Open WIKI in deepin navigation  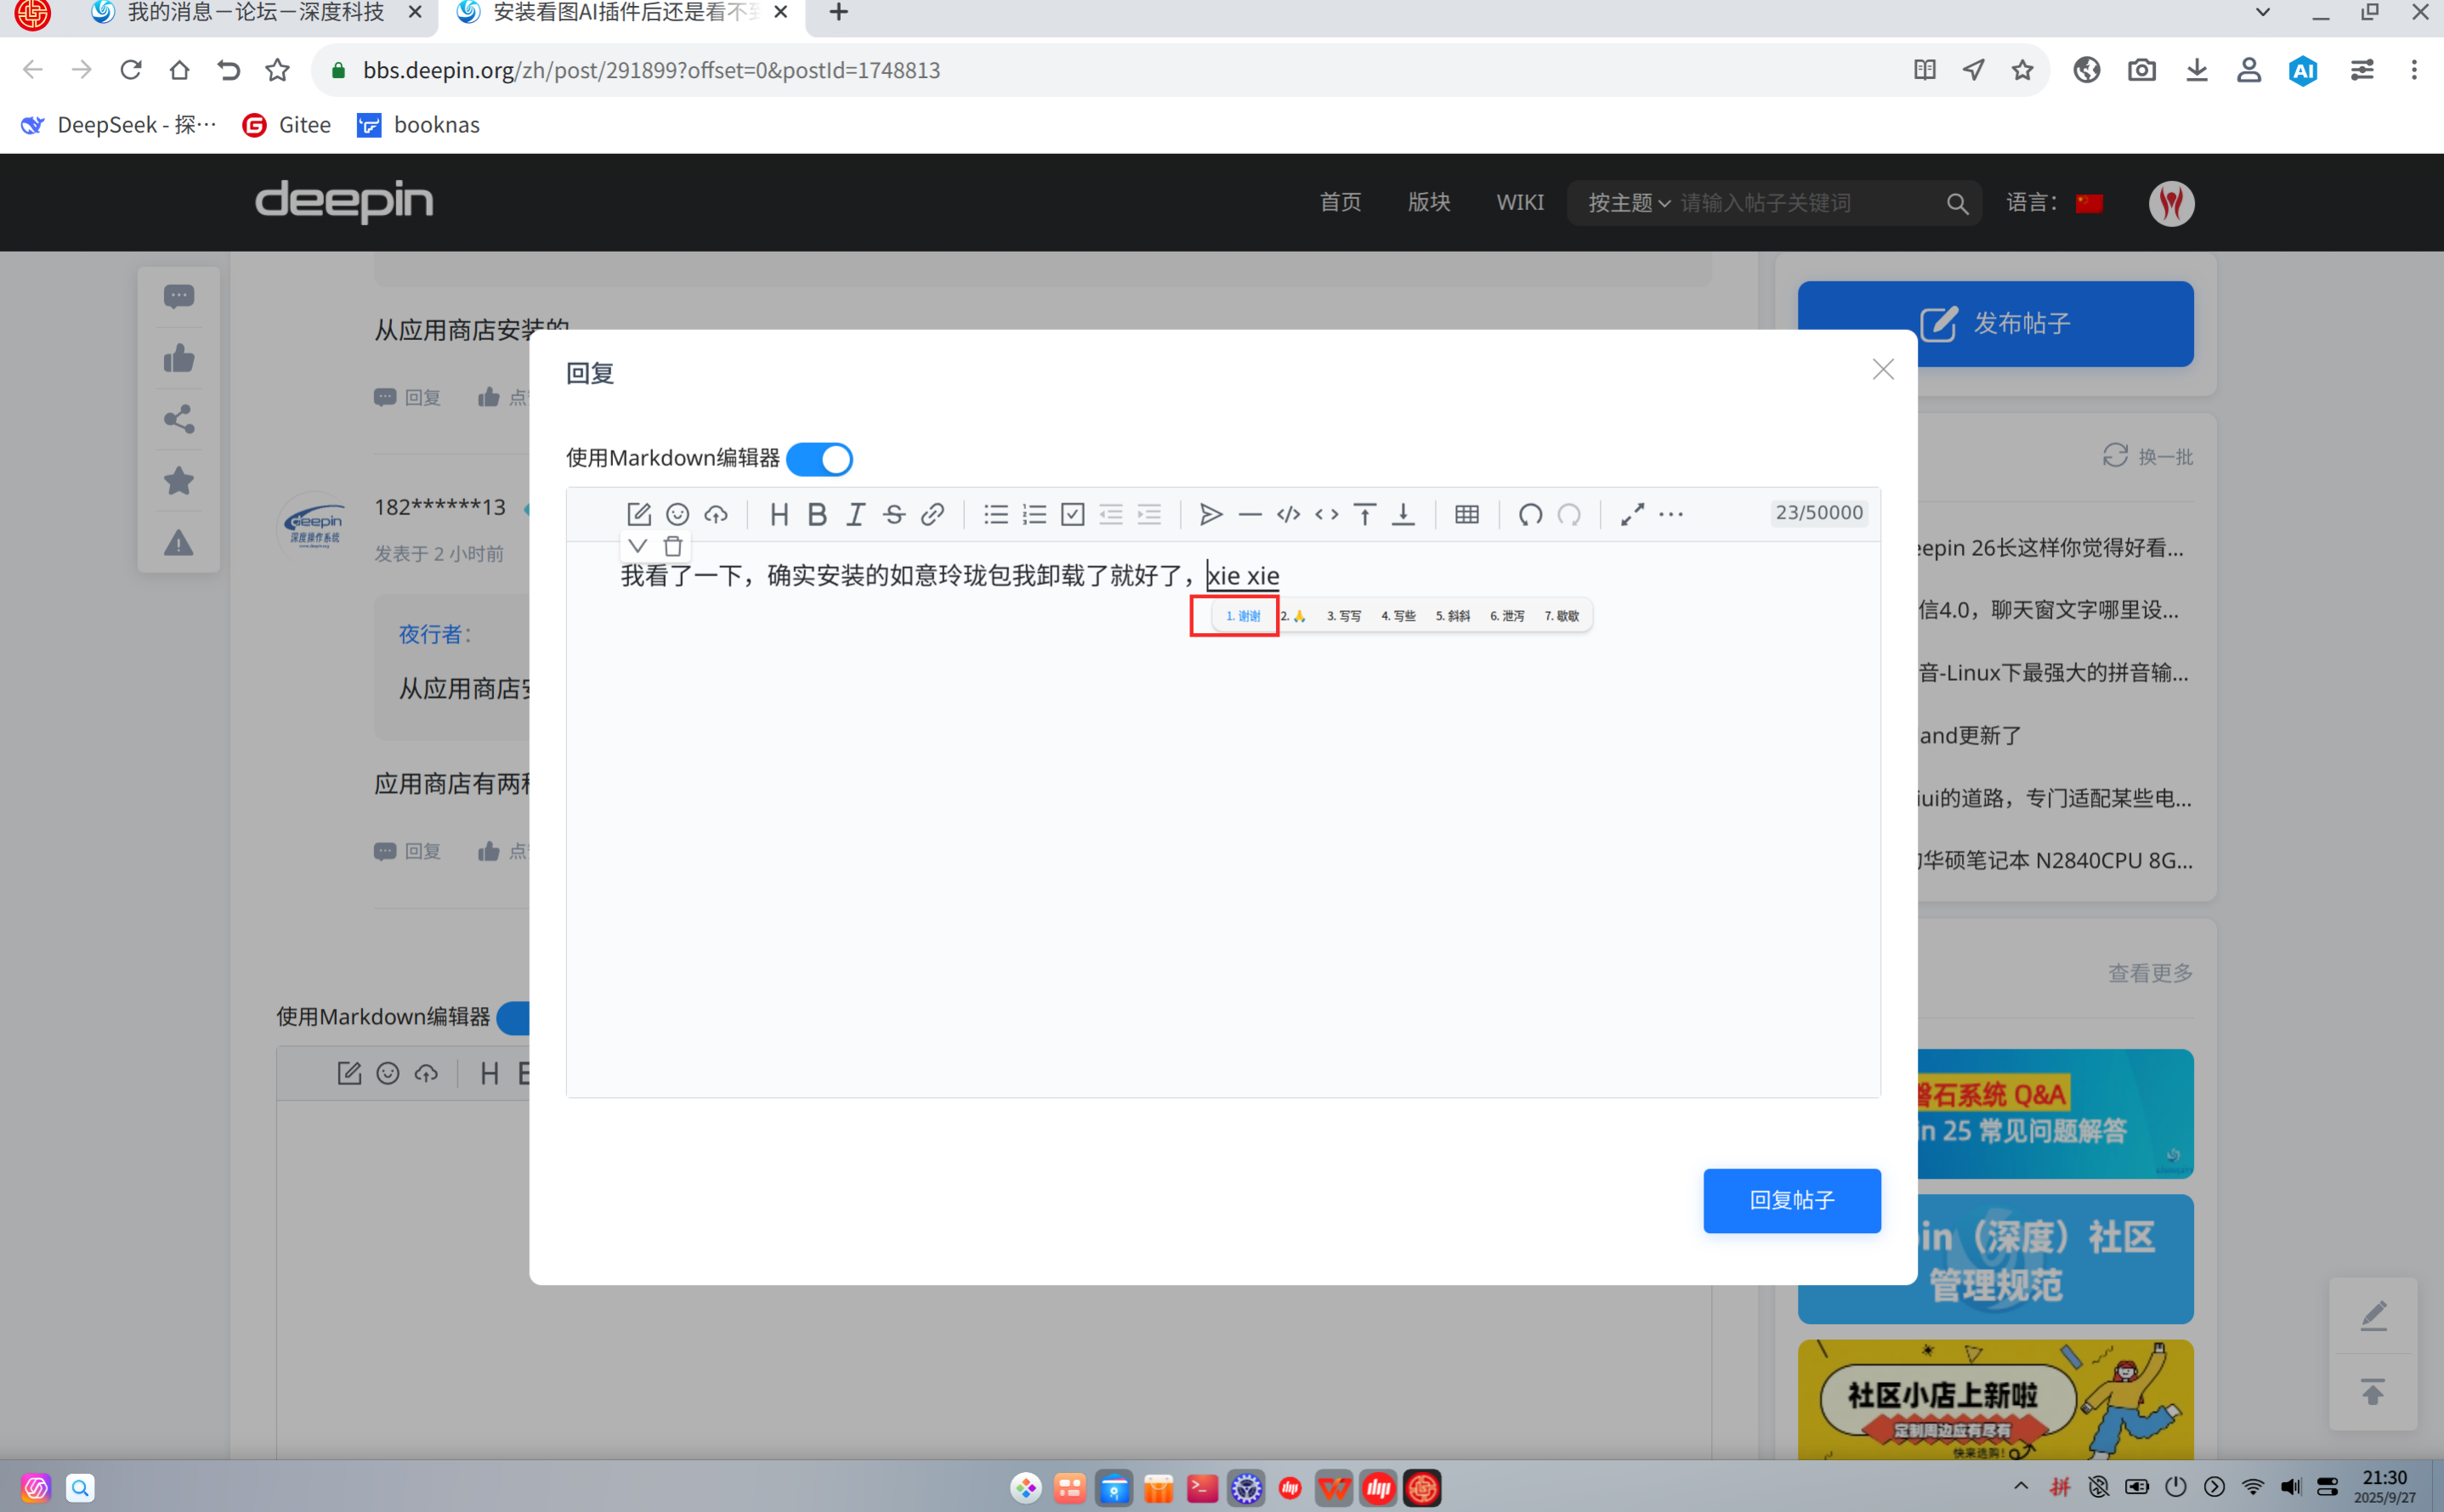click(1520, 203)
